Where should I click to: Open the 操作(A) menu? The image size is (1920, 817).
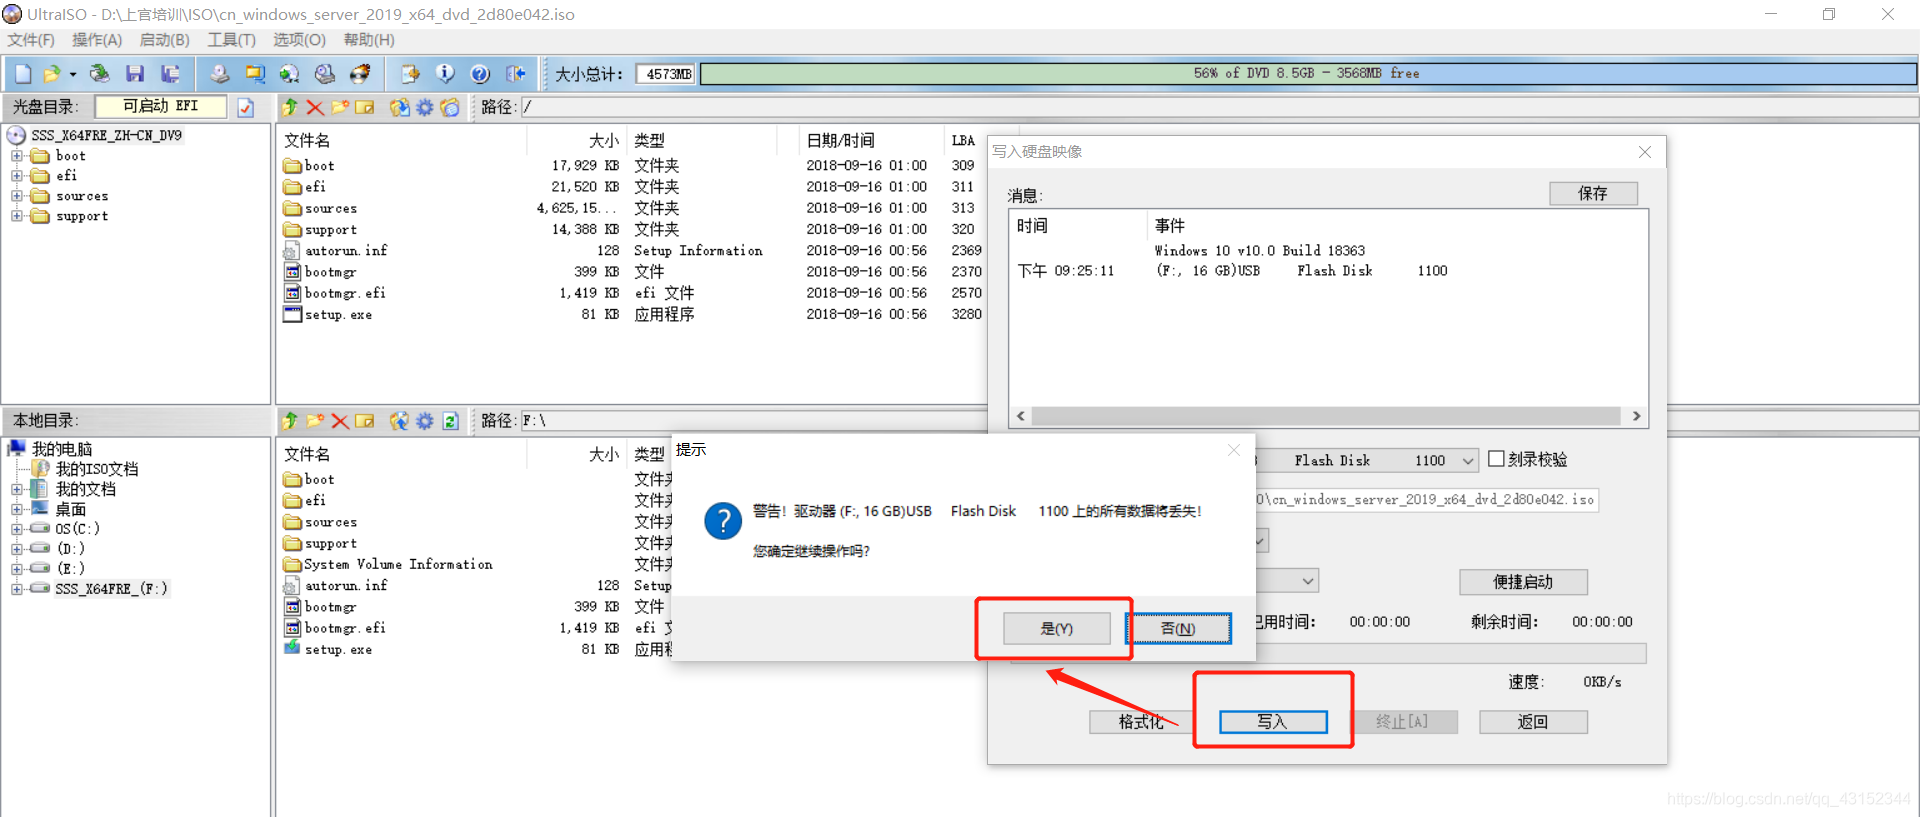coord(97,40)
